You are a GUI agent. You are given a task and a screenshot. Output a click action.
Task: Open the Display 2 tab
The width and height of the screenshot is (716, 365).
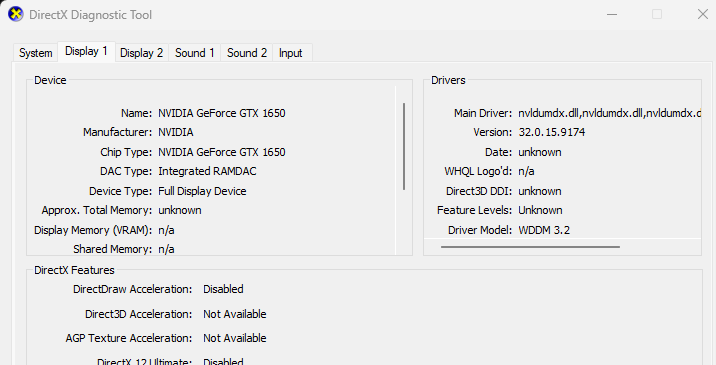coord(142,53)
